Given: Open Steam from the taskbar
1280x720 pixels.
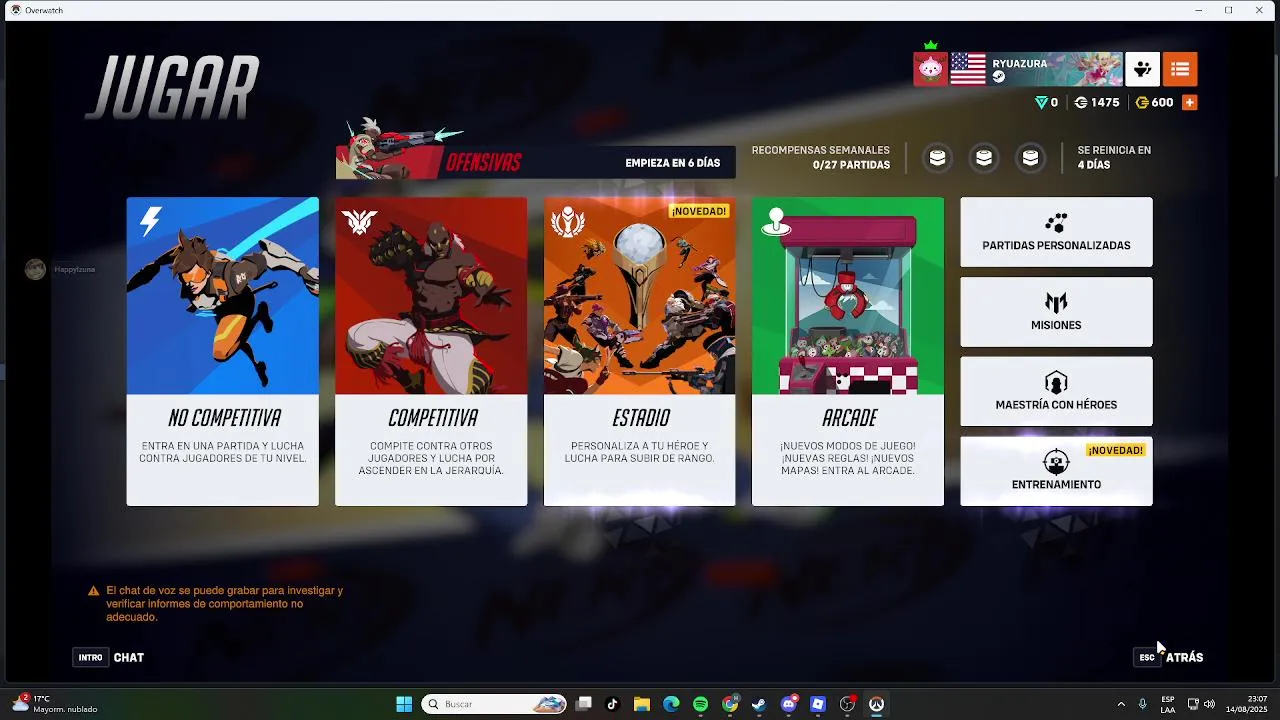Looking at the screenshot, I should click(x=759, y=704).
